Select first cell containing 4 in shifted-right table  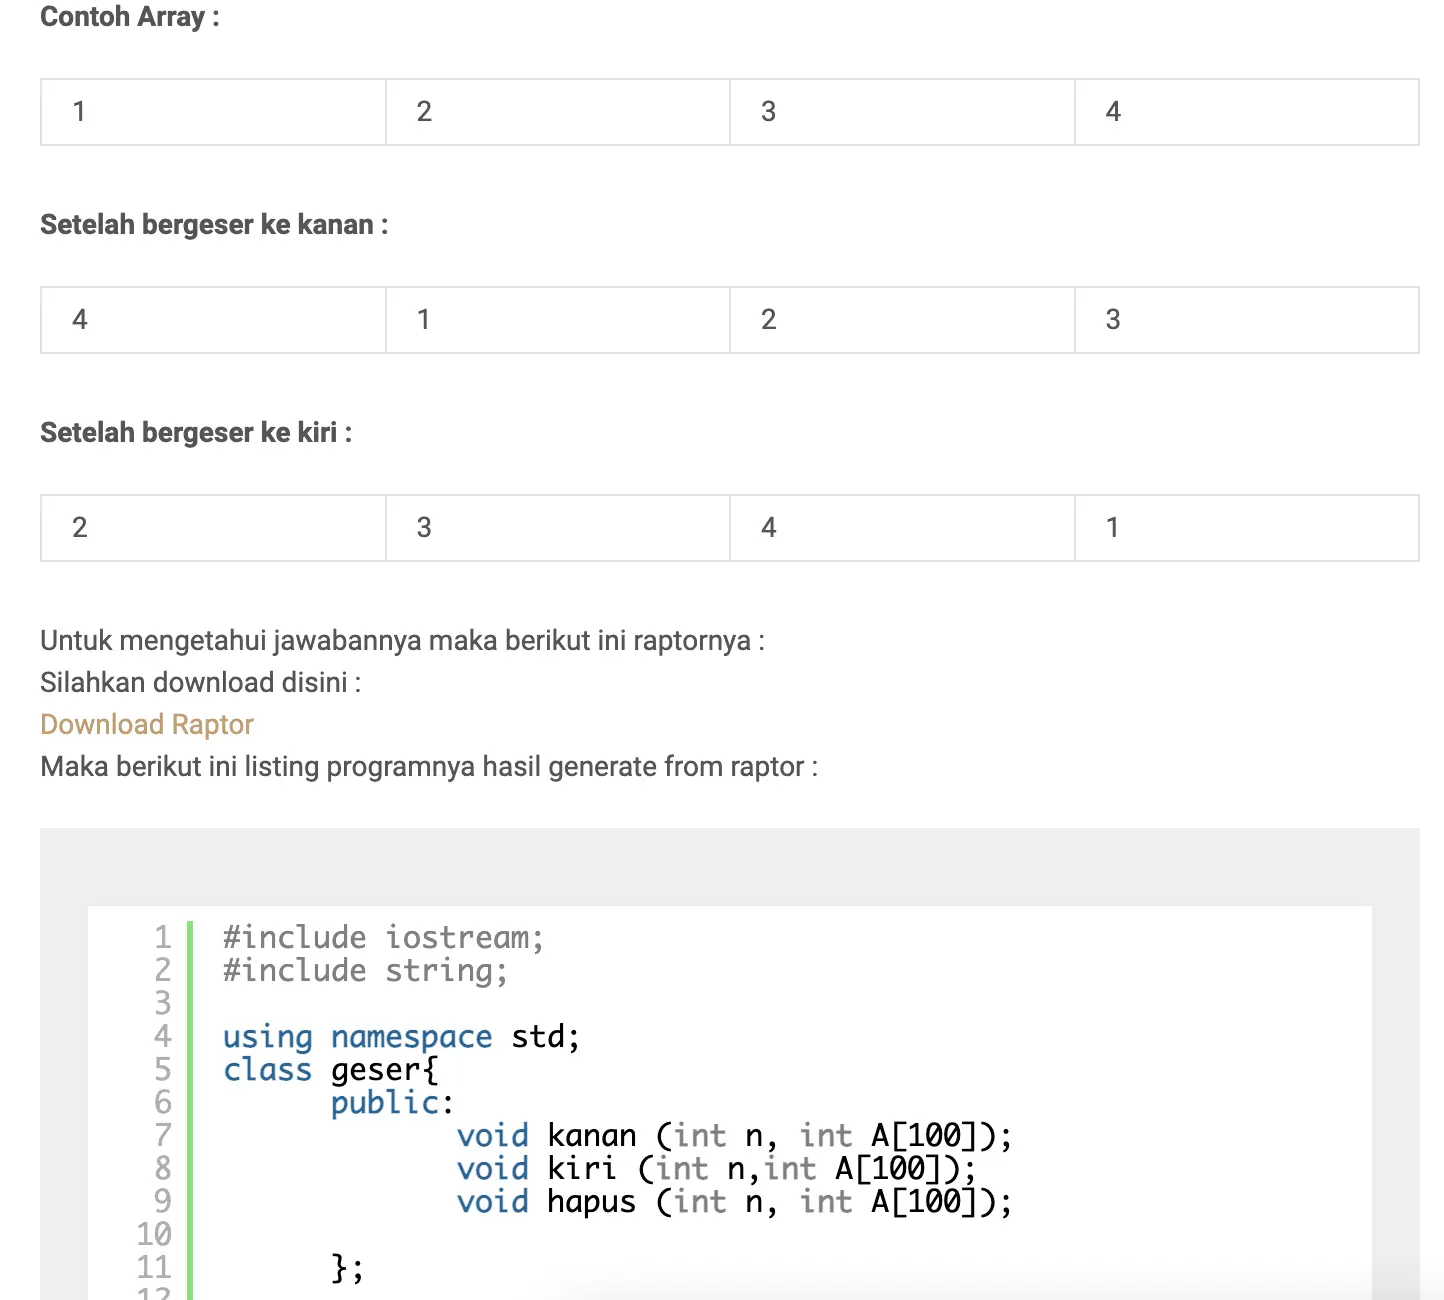[x=213, y=320]
